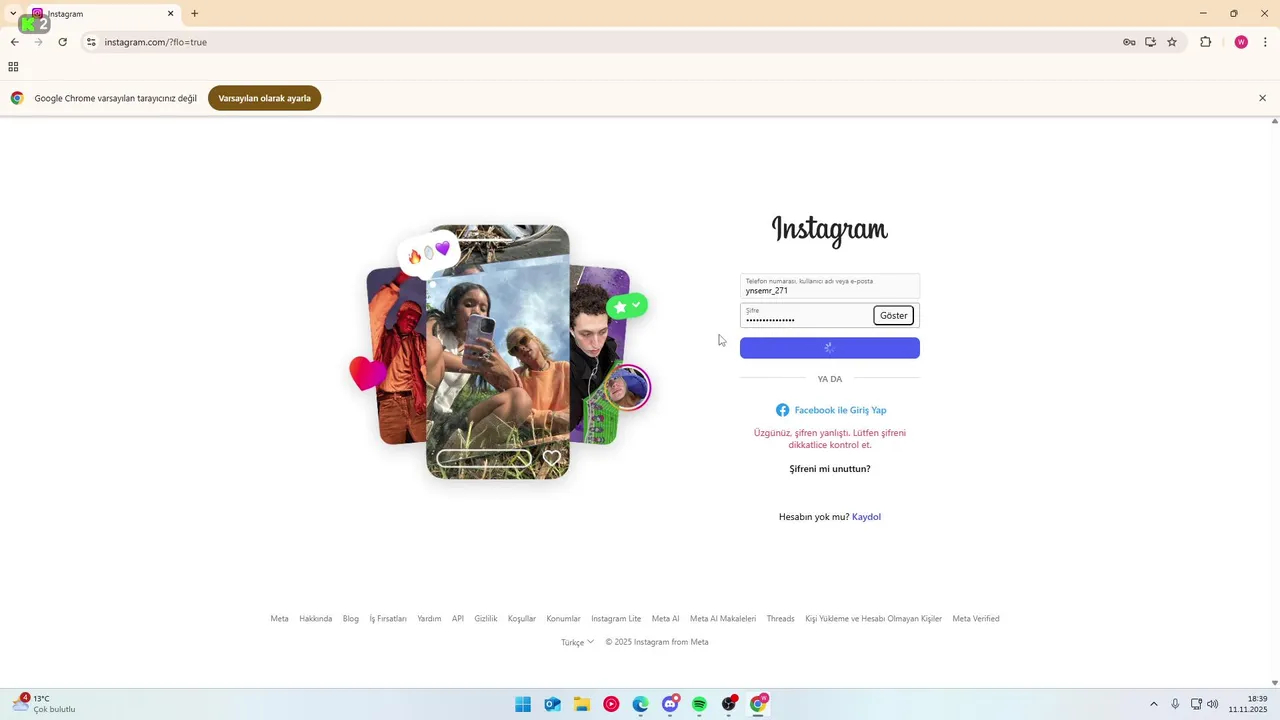Open Gizlilik footer link
1280x720 pixels.
486,619
